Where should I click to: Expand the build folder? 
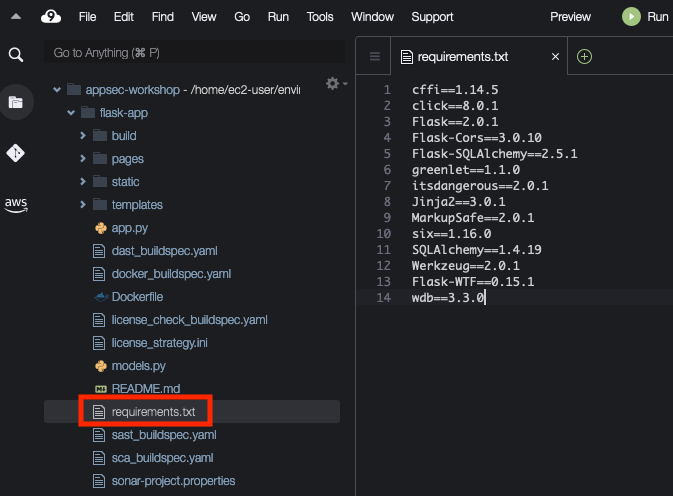click(x=82, y=136)
